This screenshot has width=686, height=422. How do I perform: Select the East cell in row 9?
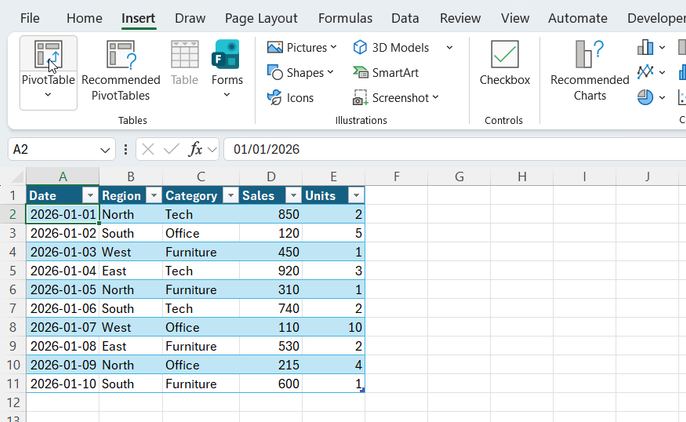click(131, 346)
